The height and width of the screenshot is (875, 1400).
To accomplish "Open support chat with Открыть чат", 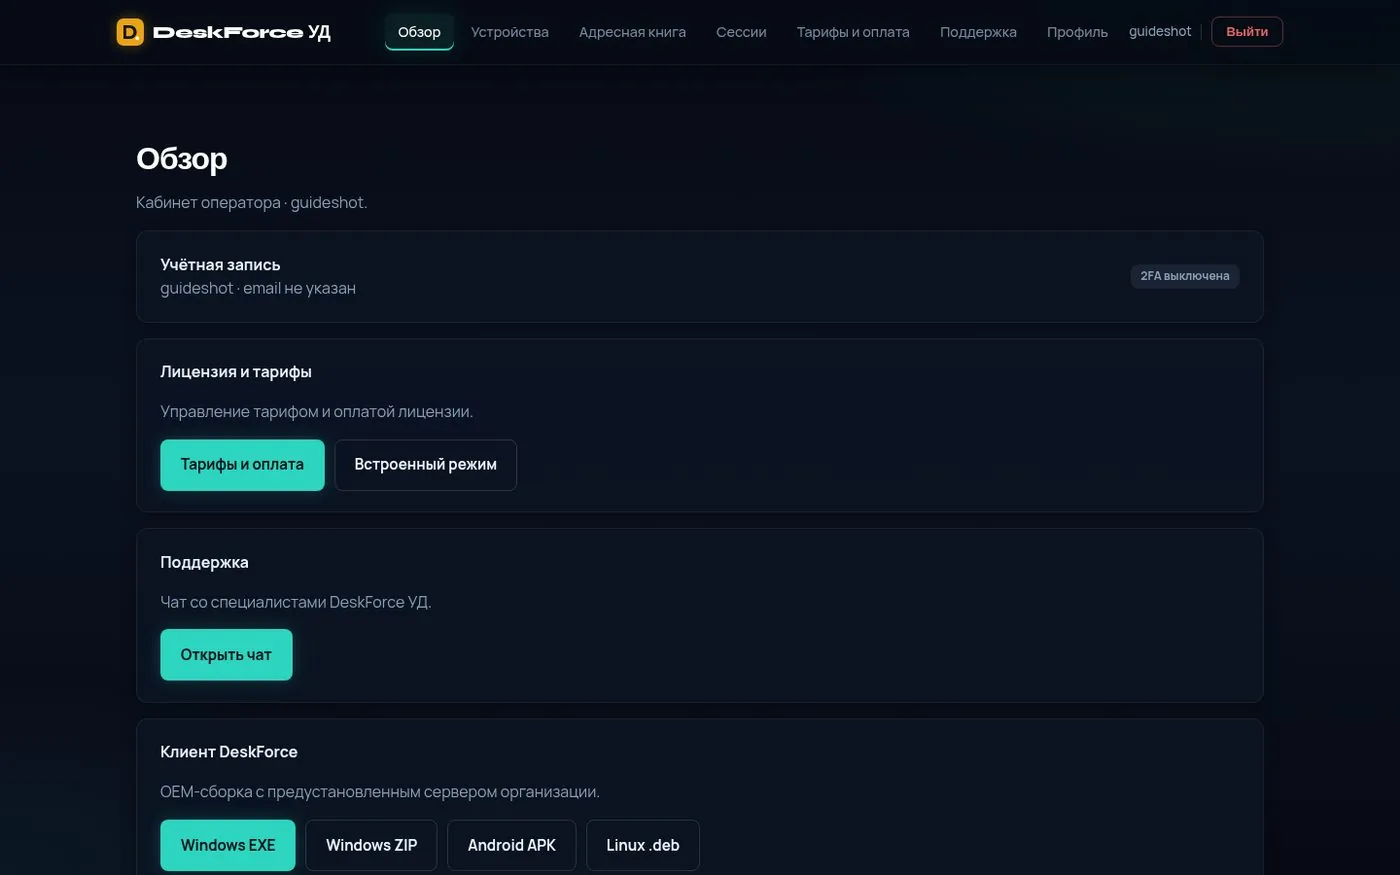I will tap(226, 655).
